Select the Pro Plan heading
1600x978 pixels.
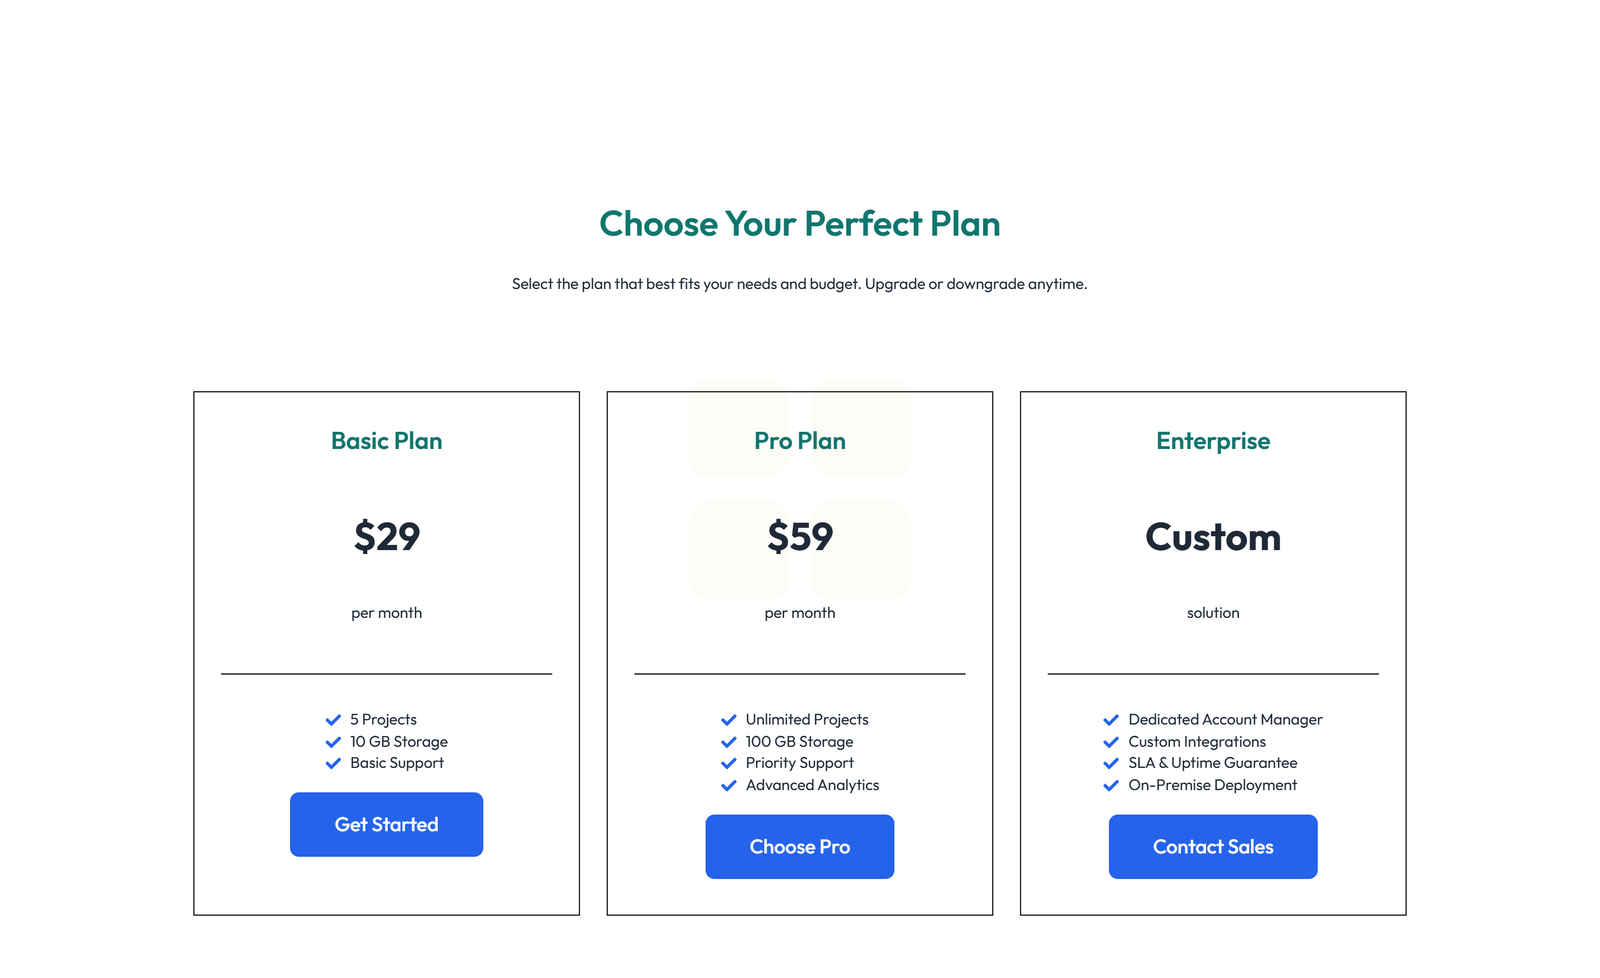tap(799, 440)
